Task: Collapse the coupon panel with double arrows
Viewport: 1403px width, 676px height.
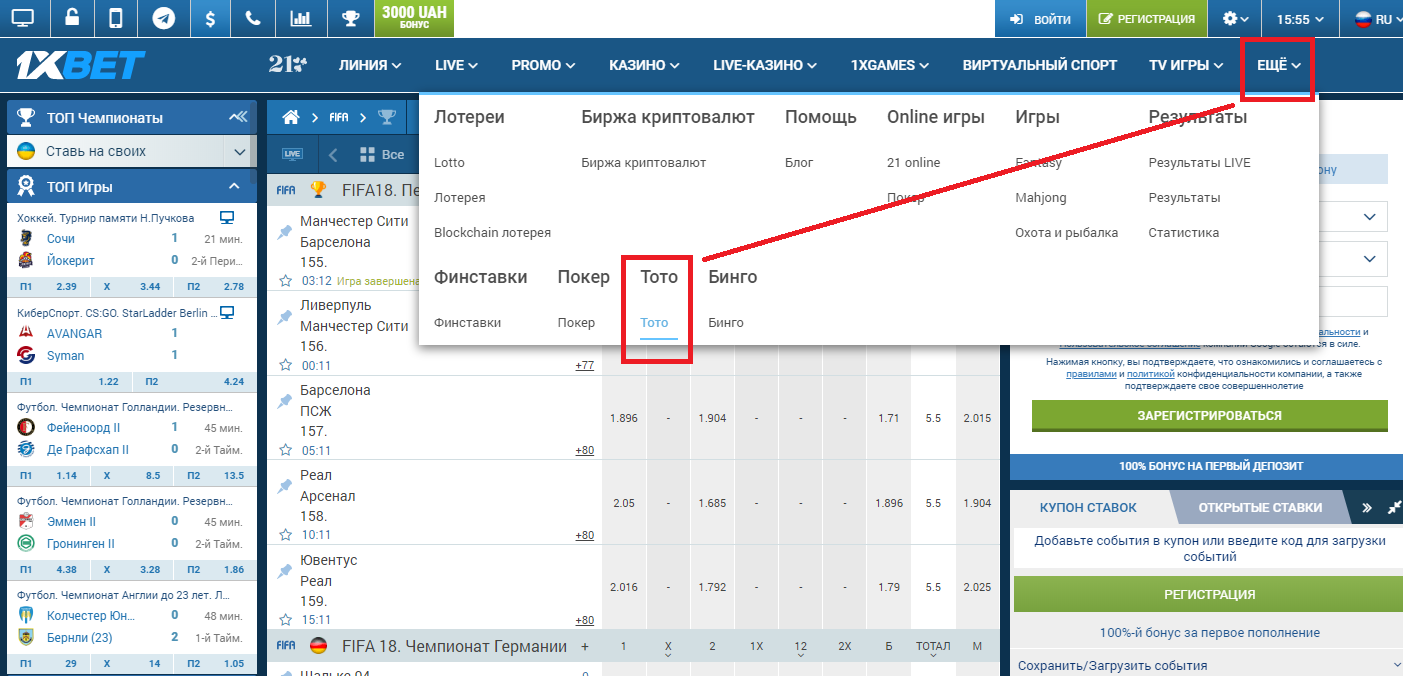Action: click(x=1367, y=507)
